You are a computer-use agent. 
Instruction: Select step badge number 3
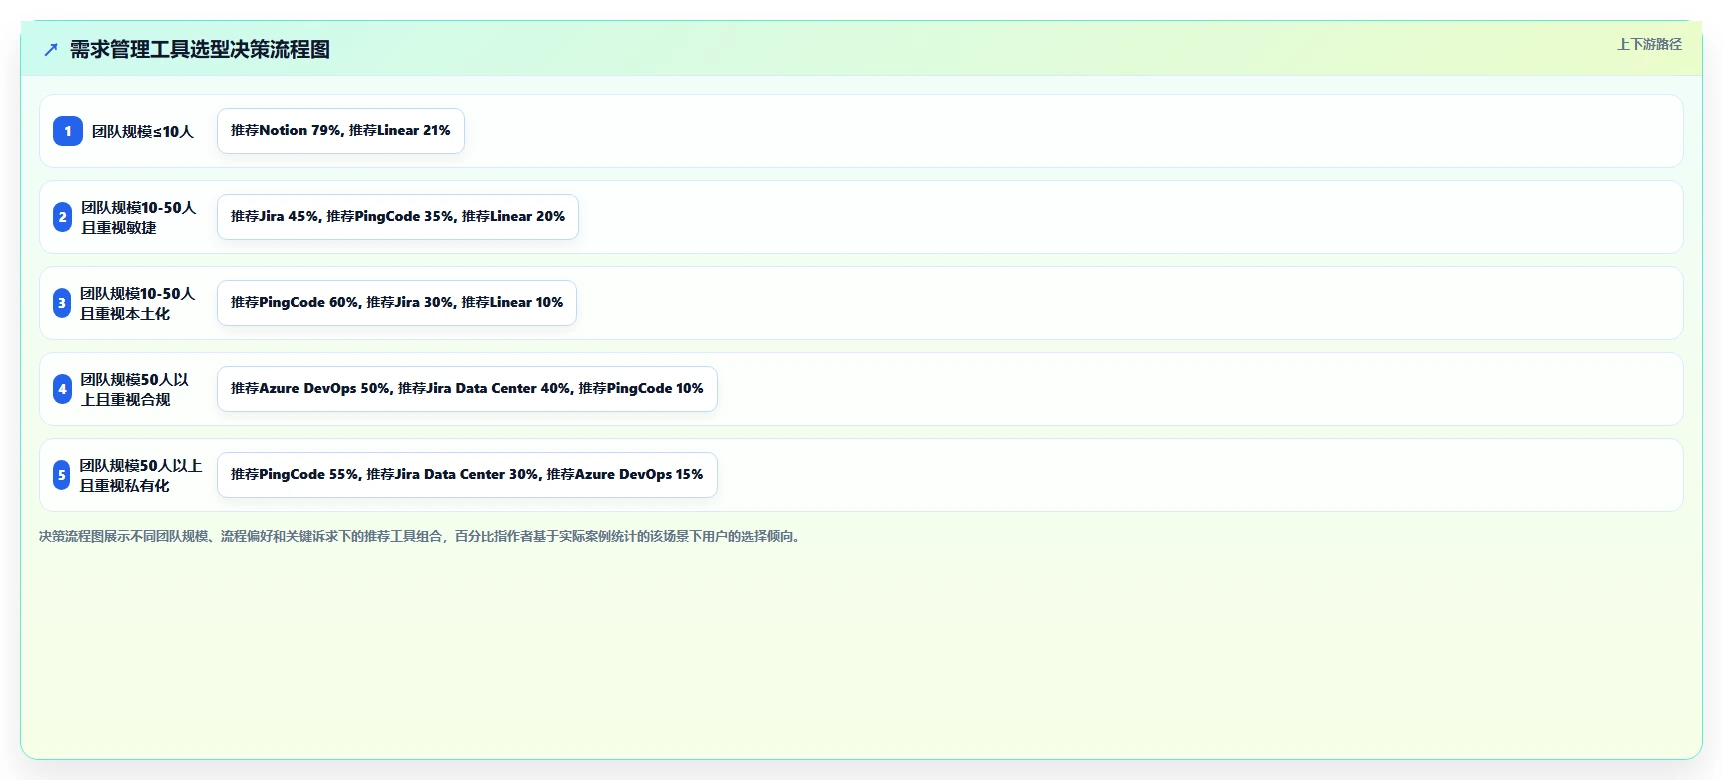(62, 303)
